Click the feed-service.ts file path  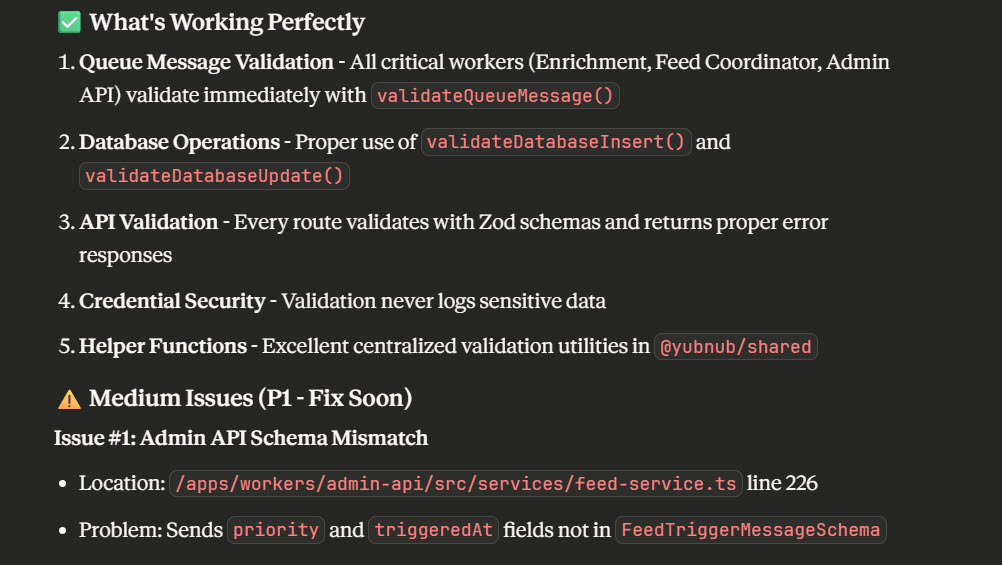point(455,484)
